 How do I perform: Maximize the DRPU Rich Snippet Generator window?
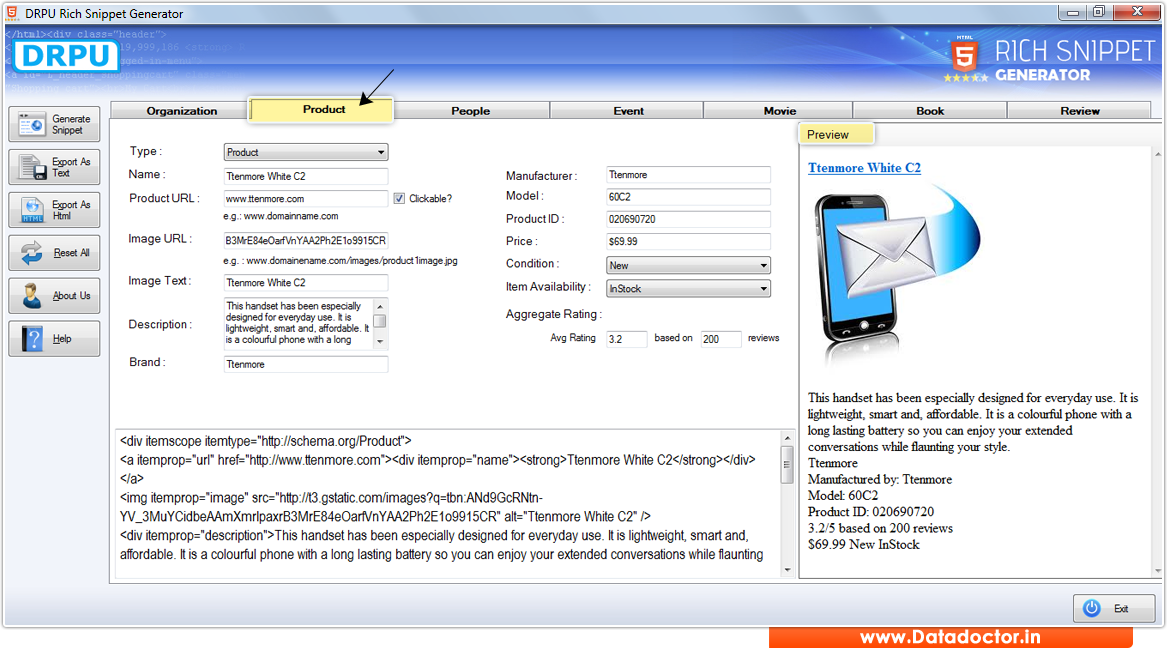(x=1099, y=12)
